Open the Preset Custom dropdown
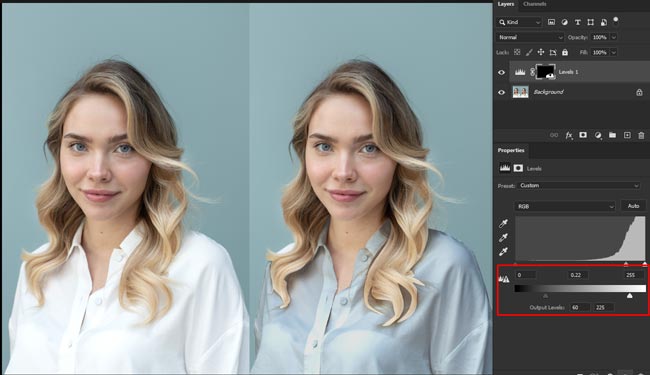Viewport: 650px width, 375px height. tap(579, 186)
